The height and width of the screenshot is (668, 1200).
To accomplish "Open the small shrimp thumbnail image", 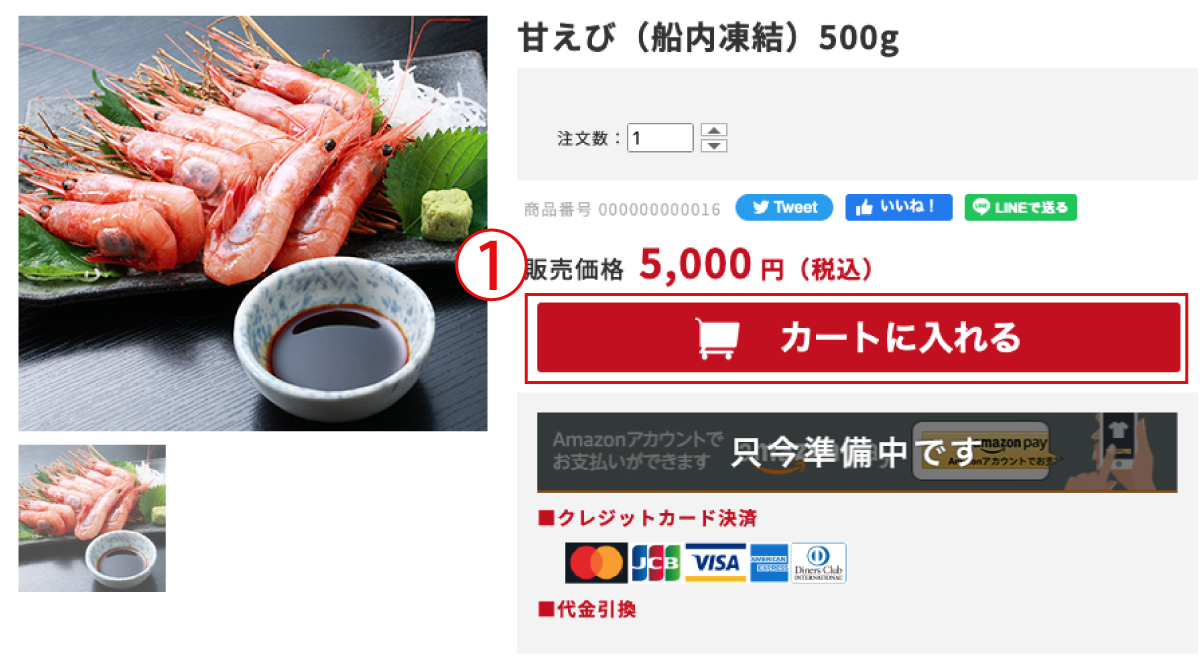I will pos(92,518).
